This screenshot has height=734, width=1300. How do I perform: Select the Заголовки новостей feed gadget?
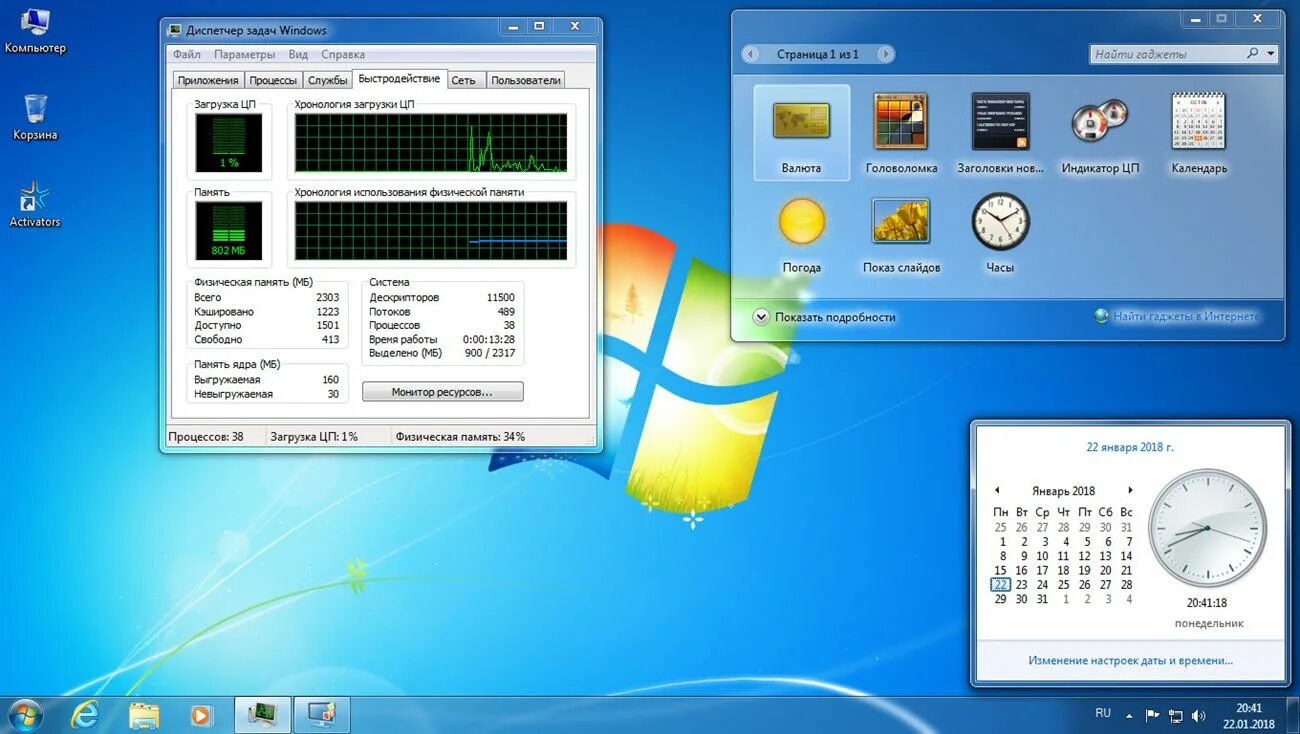[x=1000, y=132]
